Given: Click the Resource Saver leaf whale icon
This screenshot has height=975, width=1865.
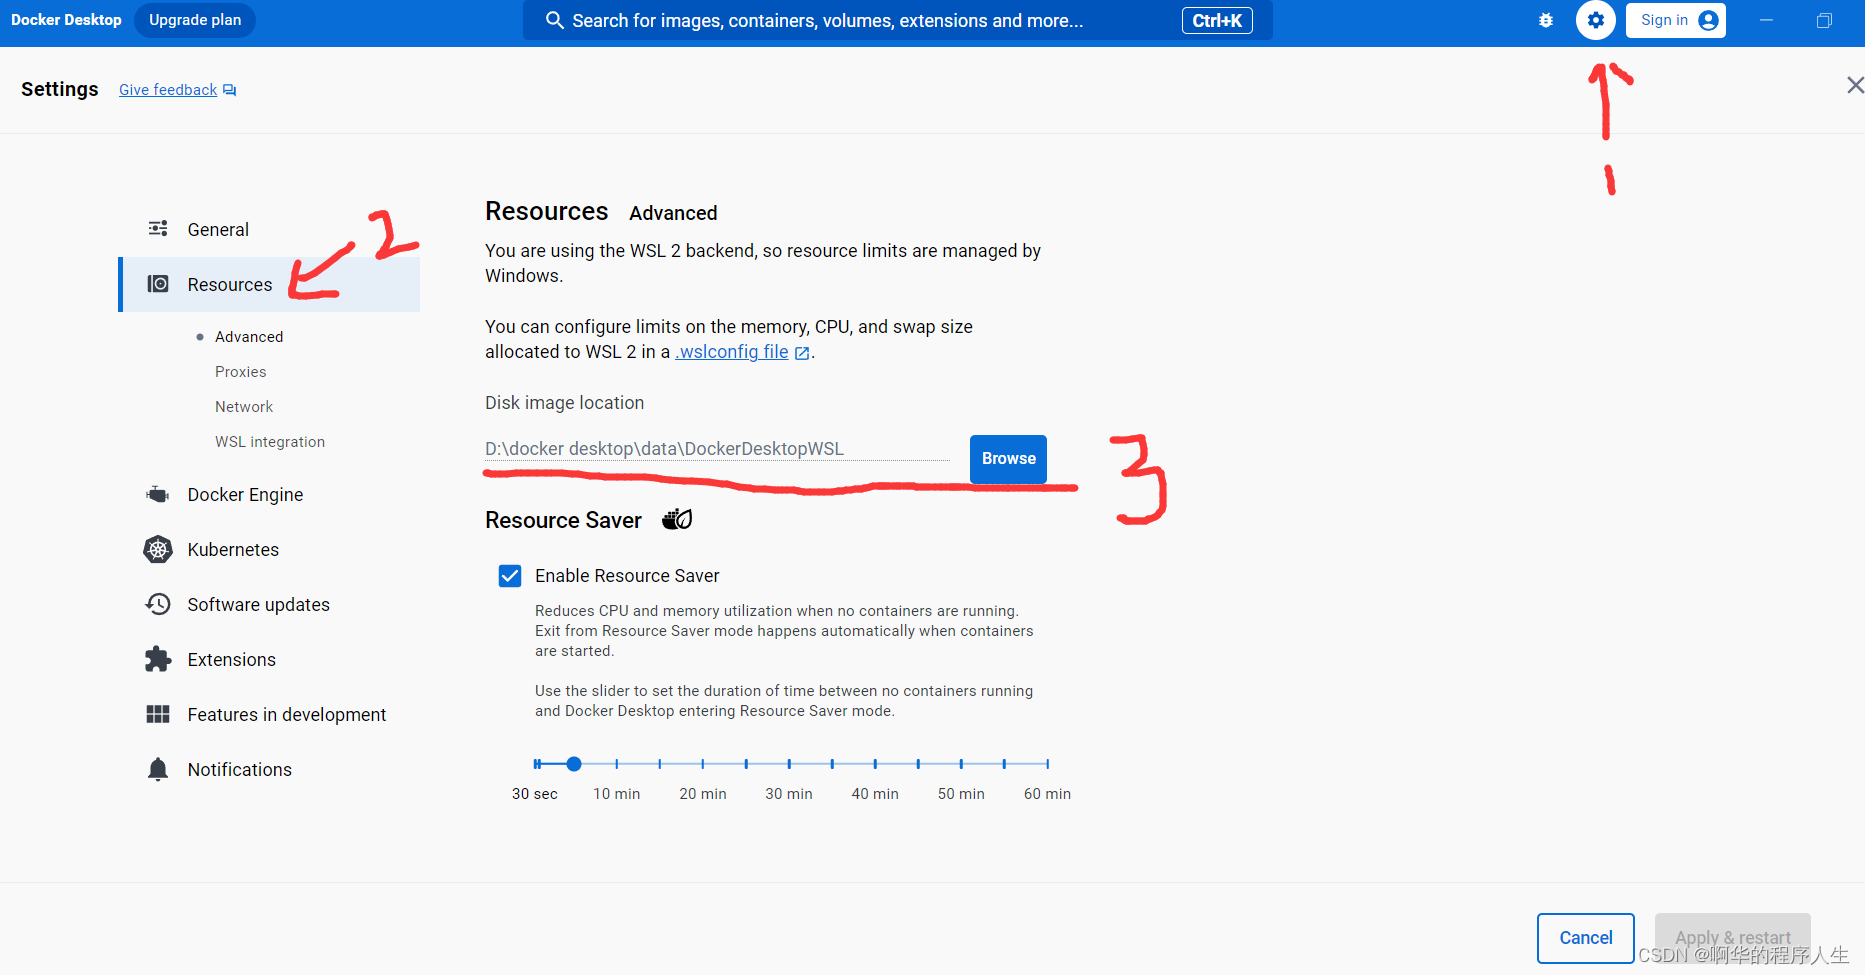Looking at the screenshot, I should pyautogui.click(x=677, y=519).
